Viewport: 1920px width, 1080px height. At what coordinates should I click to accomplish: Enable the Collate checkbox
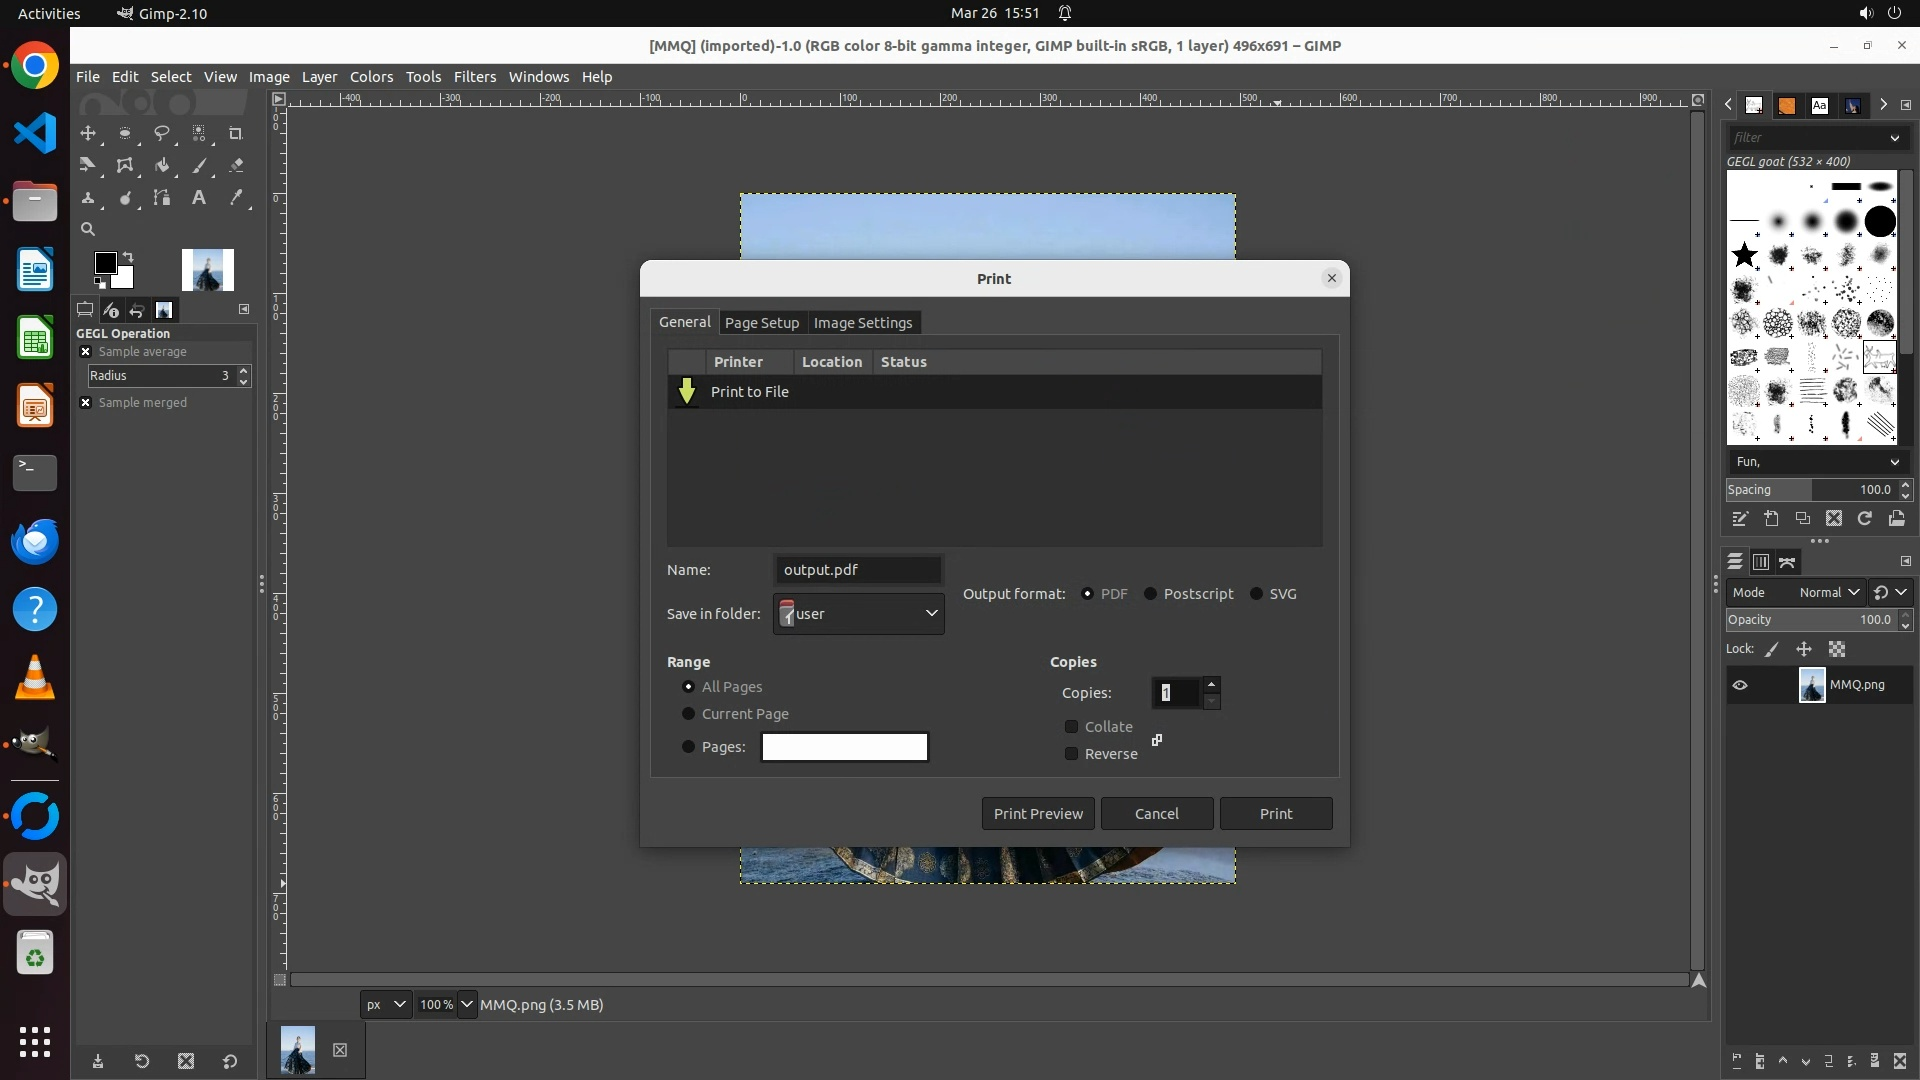click(1071, 727)
